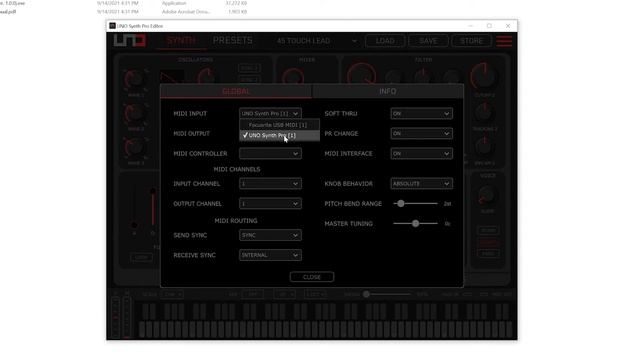Open the MIDI INTERFACE dropdown
Screen dimensions: 640x360
pyautogui.click(x=421, y=153)
